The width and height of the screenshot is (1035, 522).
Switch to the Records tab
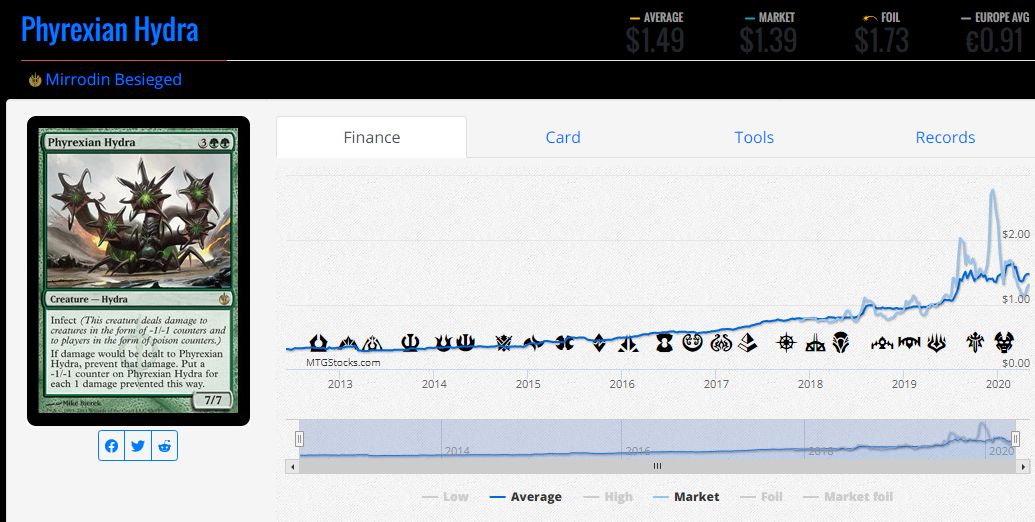(945, 137)
